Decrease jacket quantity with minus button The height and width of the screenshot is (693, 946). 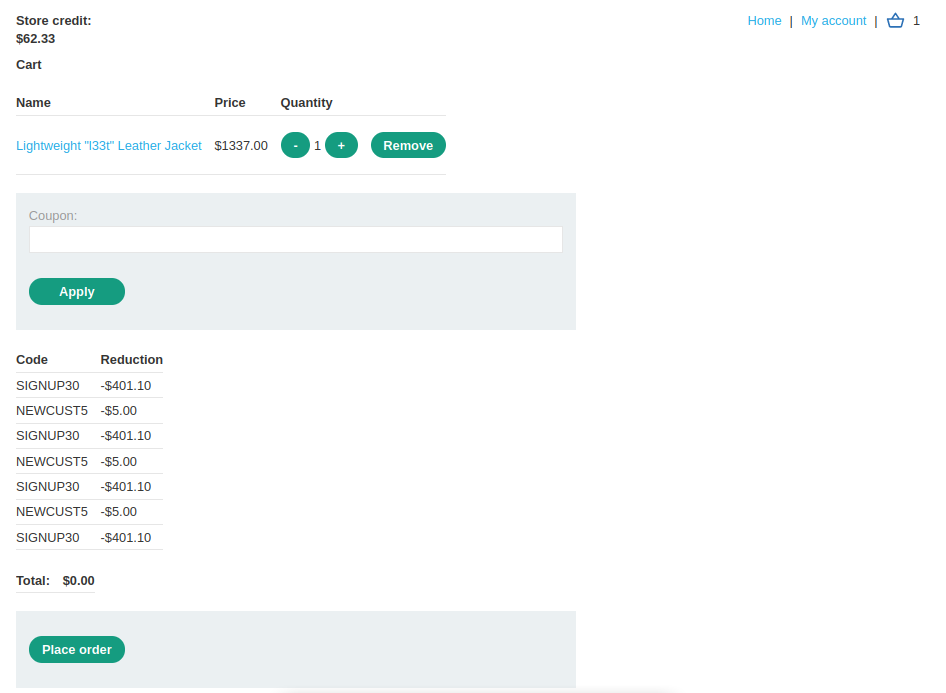pos(295,146)
